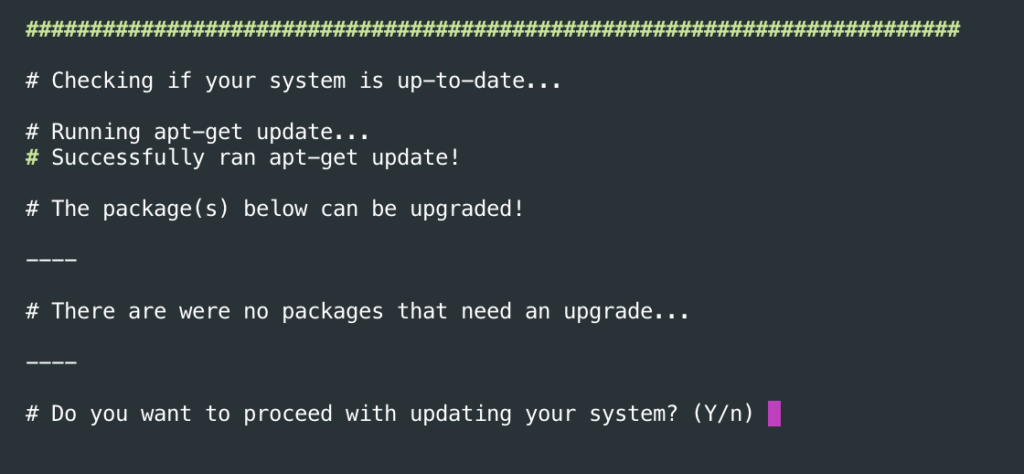
Task: Click the green hash border line at top
Action: coord(492,29)
